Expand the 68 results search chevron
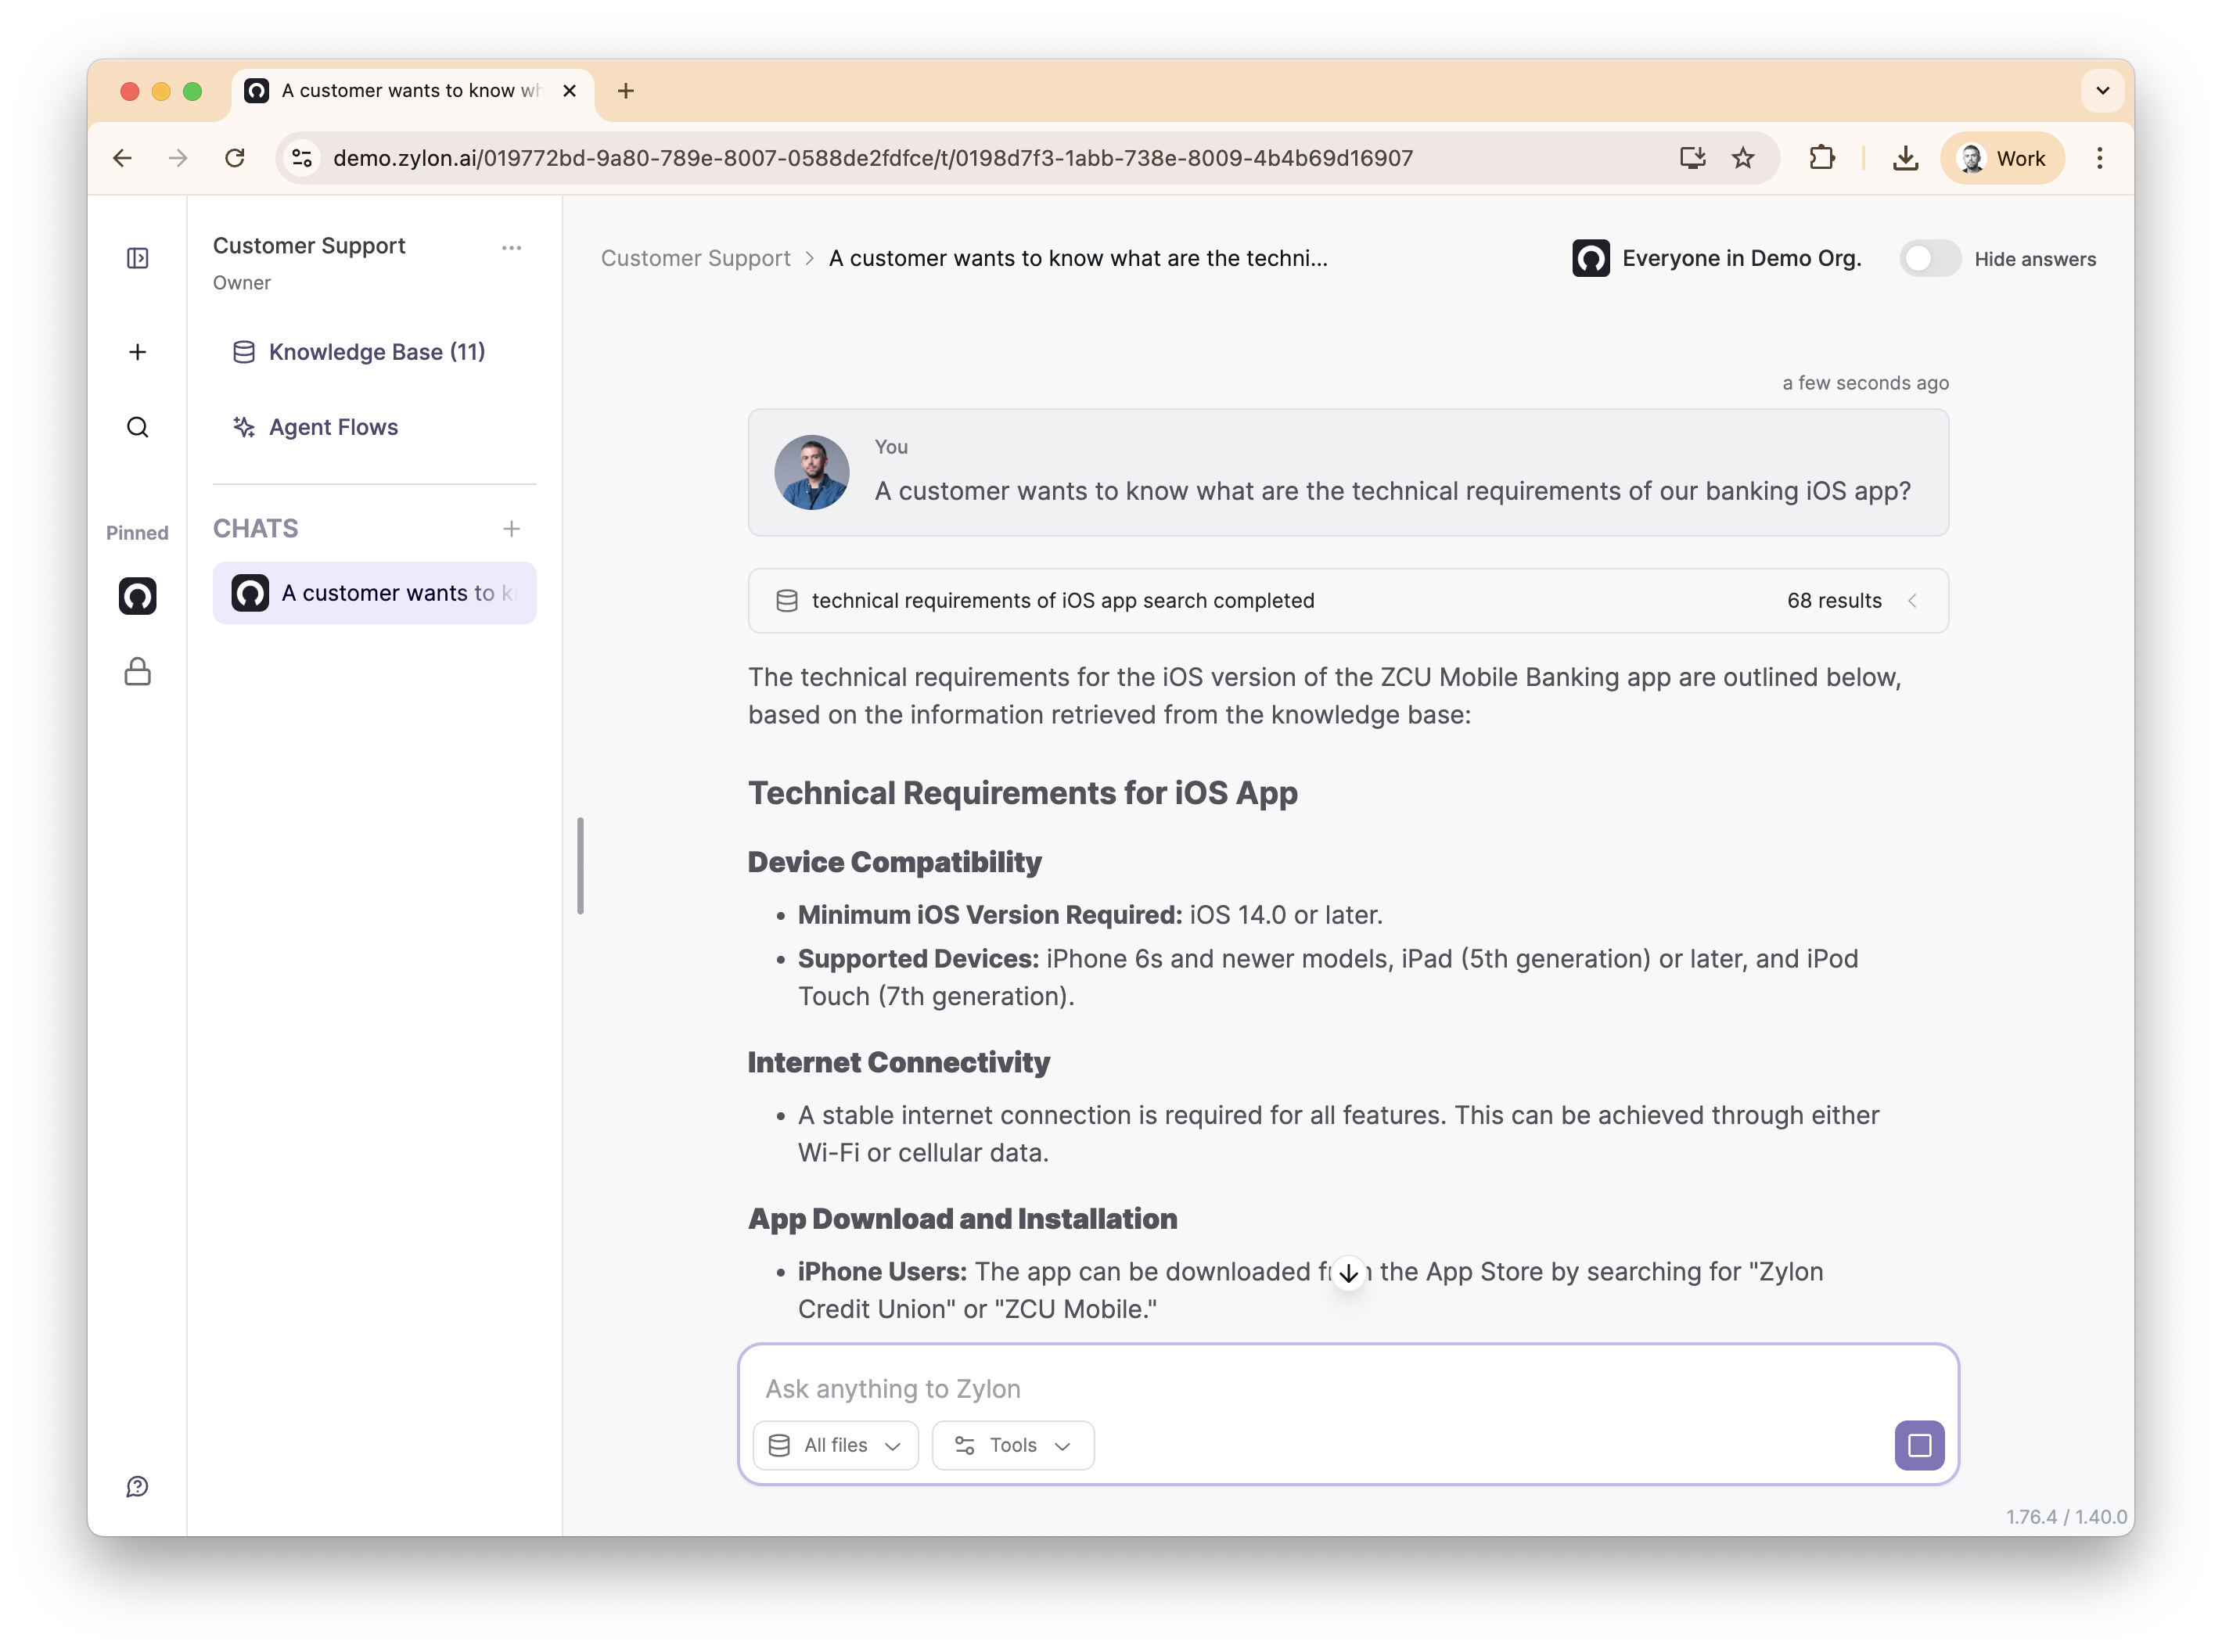 (x=1912, y=600)
